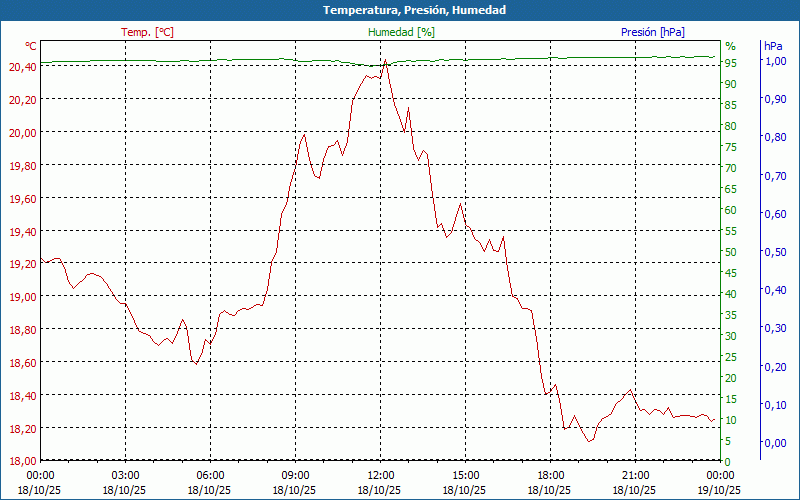Viewport: 800px width, 500px height.
Task: Click the 03:00 time label on x-axis
Action: click(125, 475)
